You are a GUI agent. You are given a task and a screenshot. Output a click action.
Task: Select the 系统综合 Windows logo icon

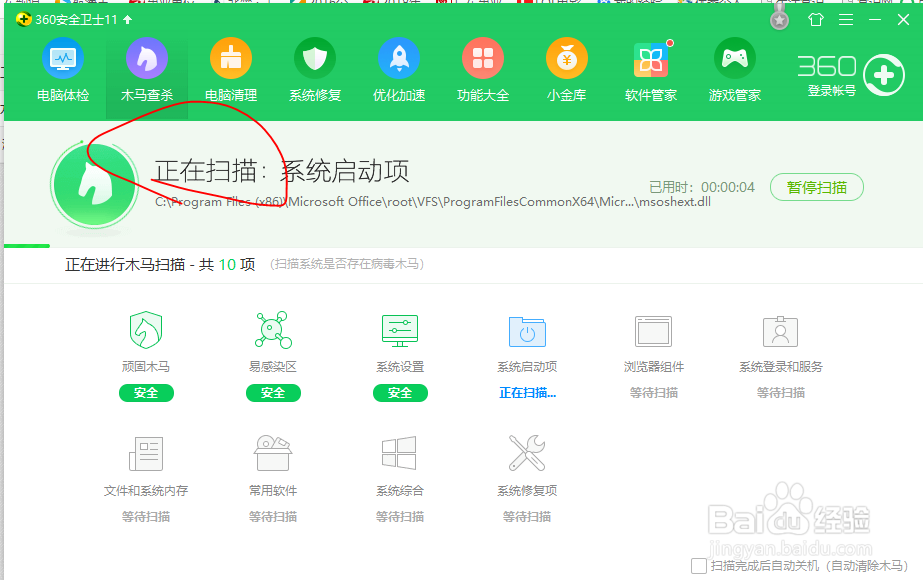[x=400, y=453]
